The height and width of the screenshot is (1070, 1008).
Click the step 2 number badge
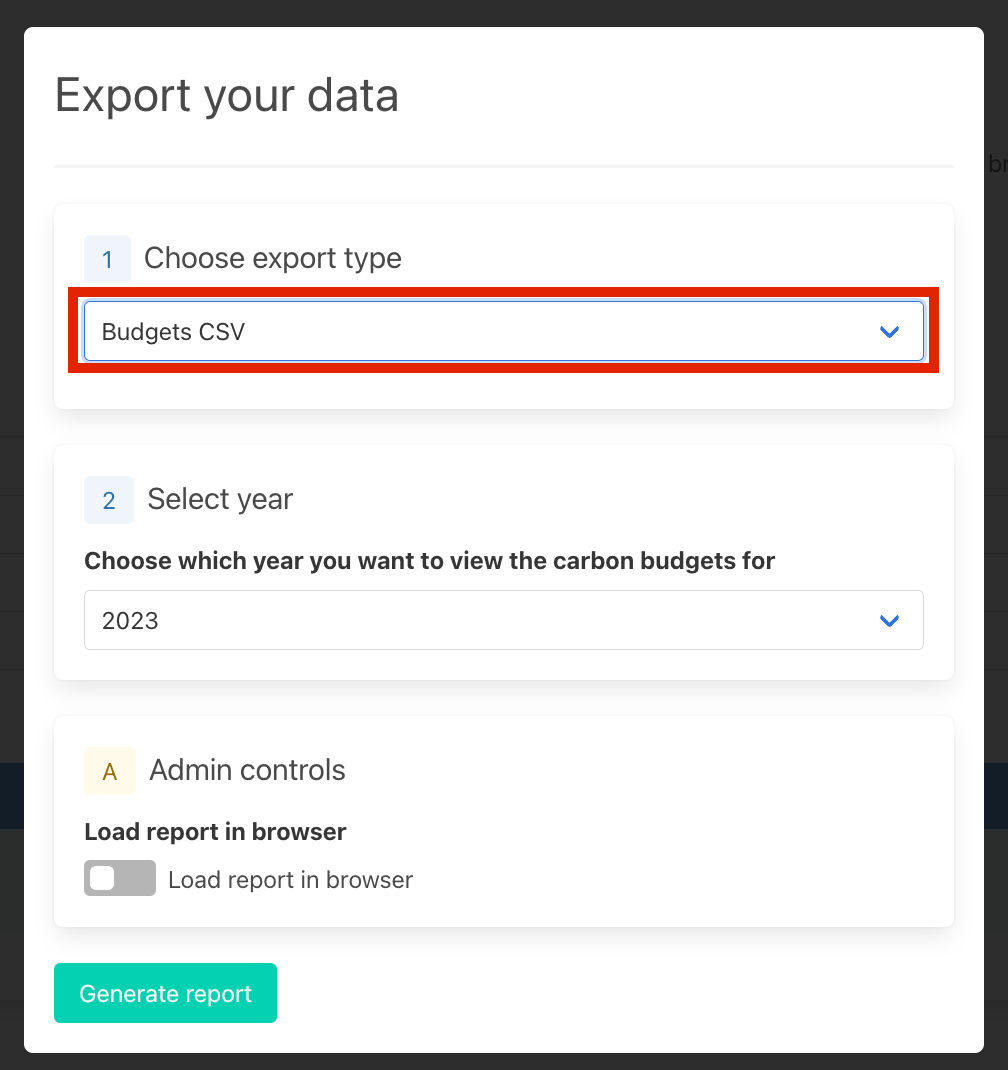point(108,500)
